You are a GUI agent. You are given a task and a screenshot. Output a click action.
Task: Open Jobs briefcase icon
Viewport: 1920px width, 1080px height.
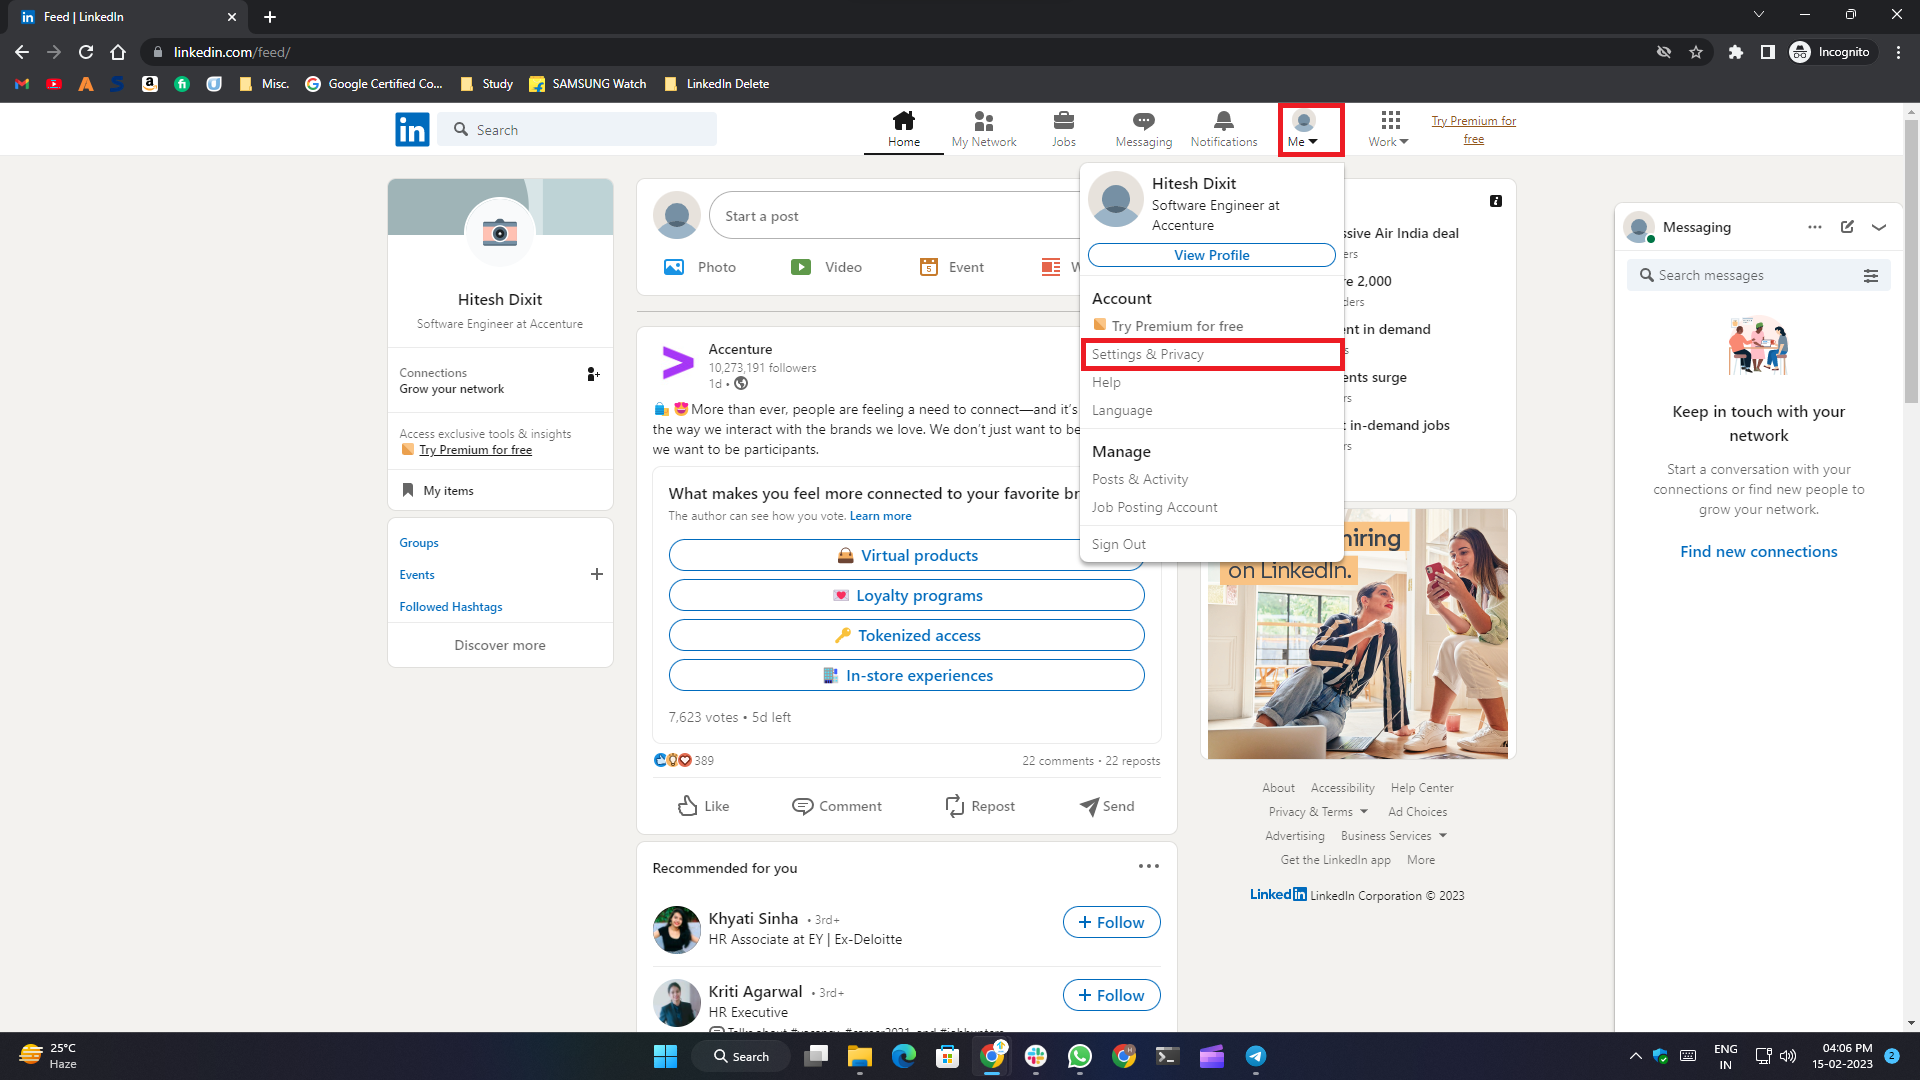pyautogui.click(x=1064, y=129)
